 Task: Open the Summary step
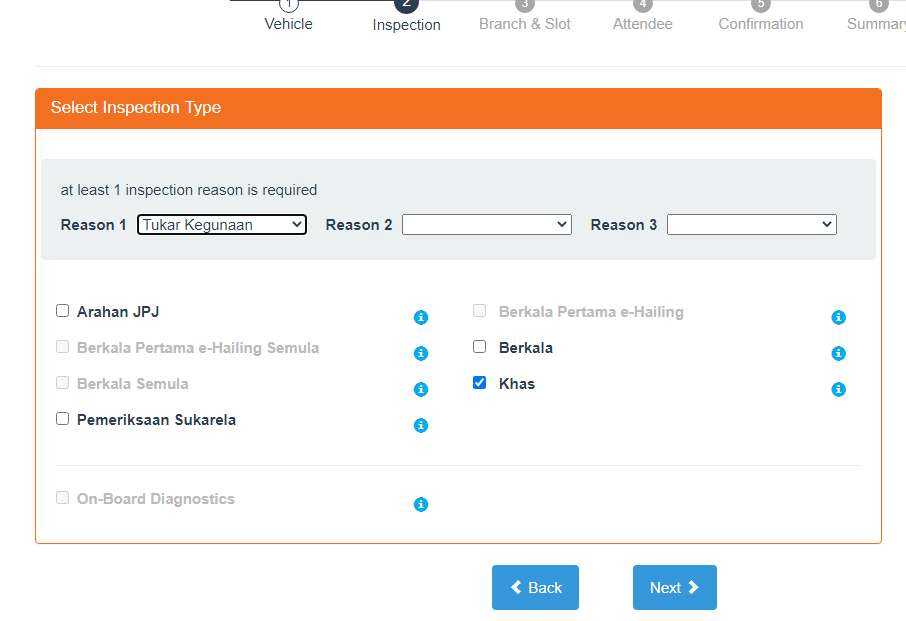click(x=878, y=16)
